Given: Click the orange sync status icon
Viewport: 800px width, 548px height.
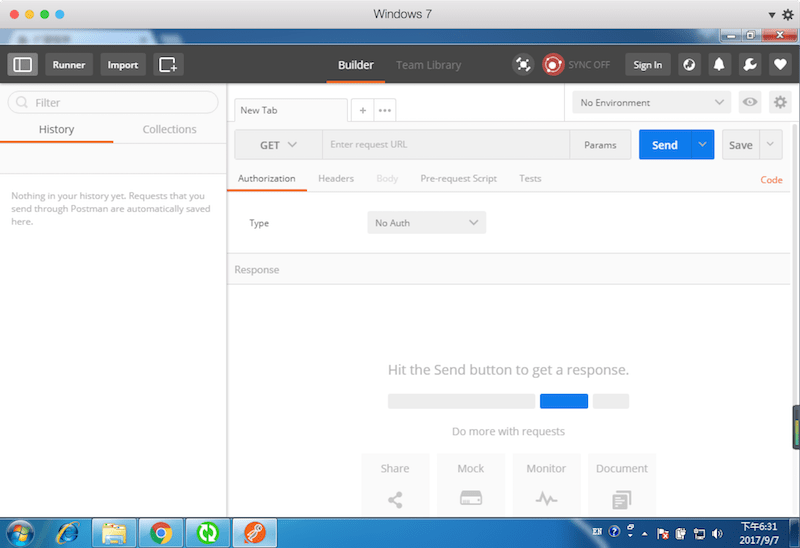Looking at the screenshot, I should 553,65.
